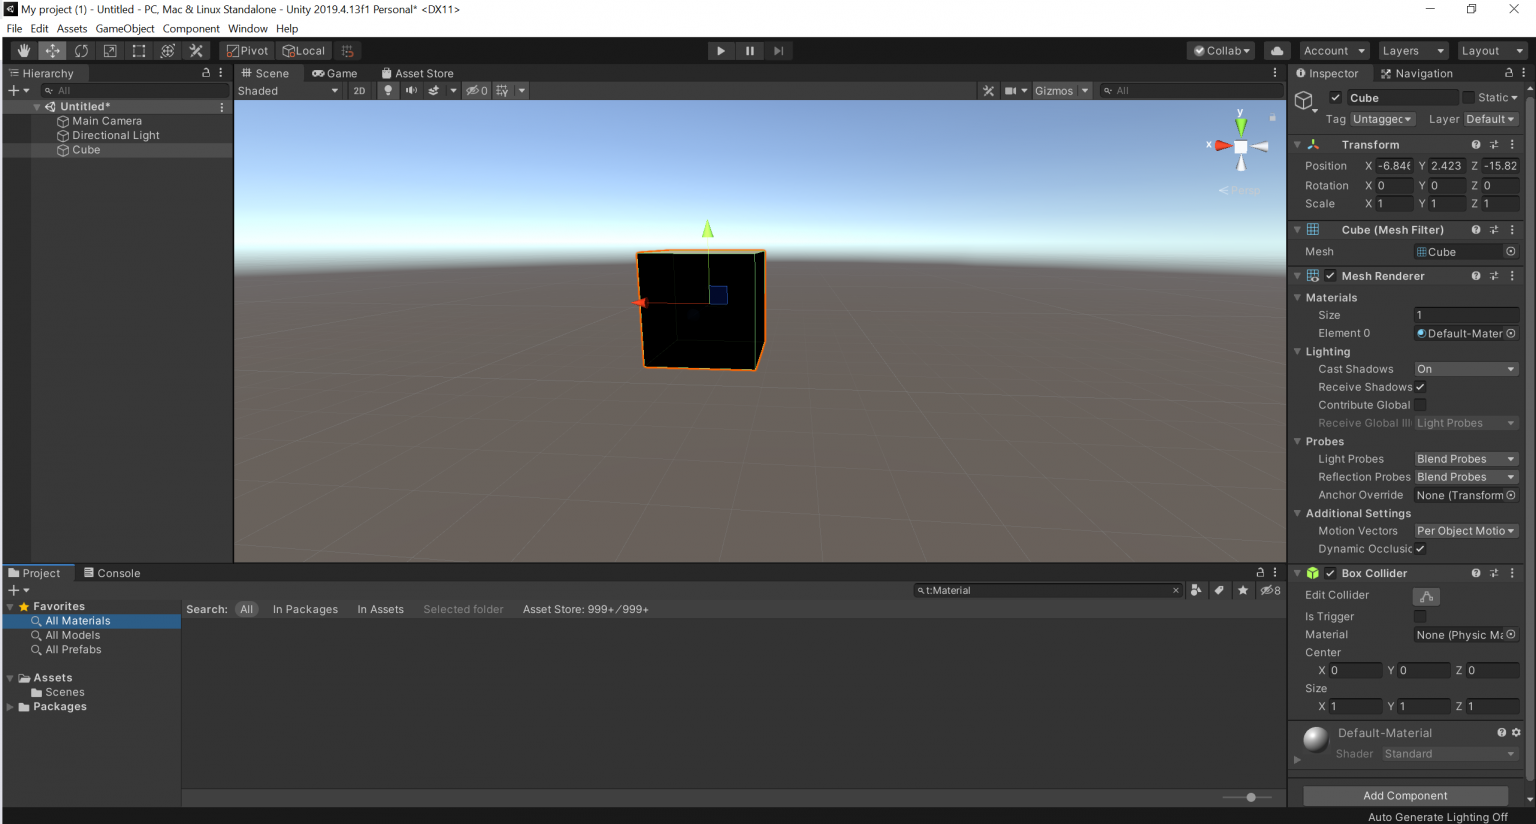
Task: Open the GameObject menu
Action: pyautogui.click(x=124, y=28)
